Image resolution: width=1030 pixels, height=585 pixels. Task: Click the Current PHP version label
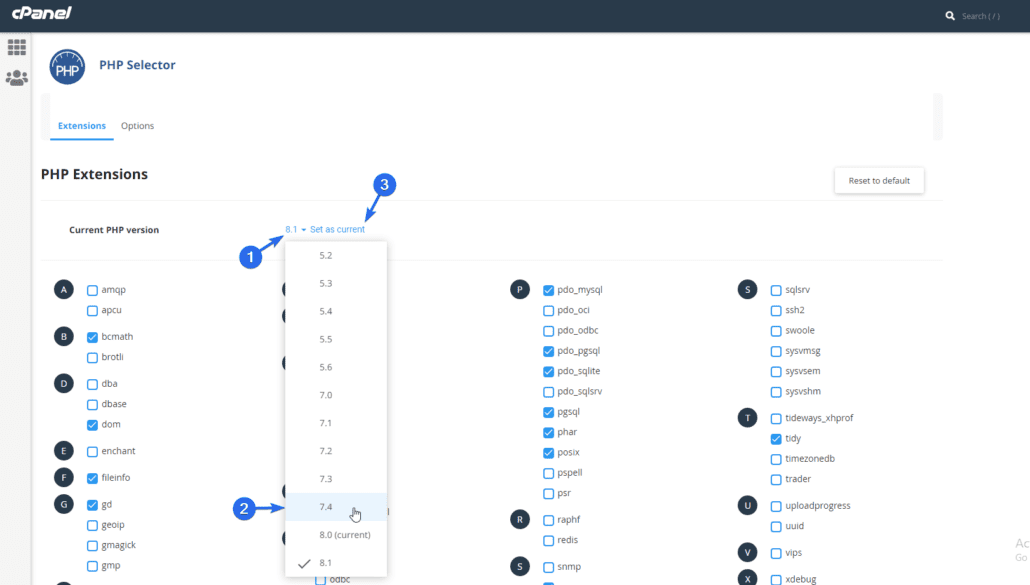pos(114,230)
